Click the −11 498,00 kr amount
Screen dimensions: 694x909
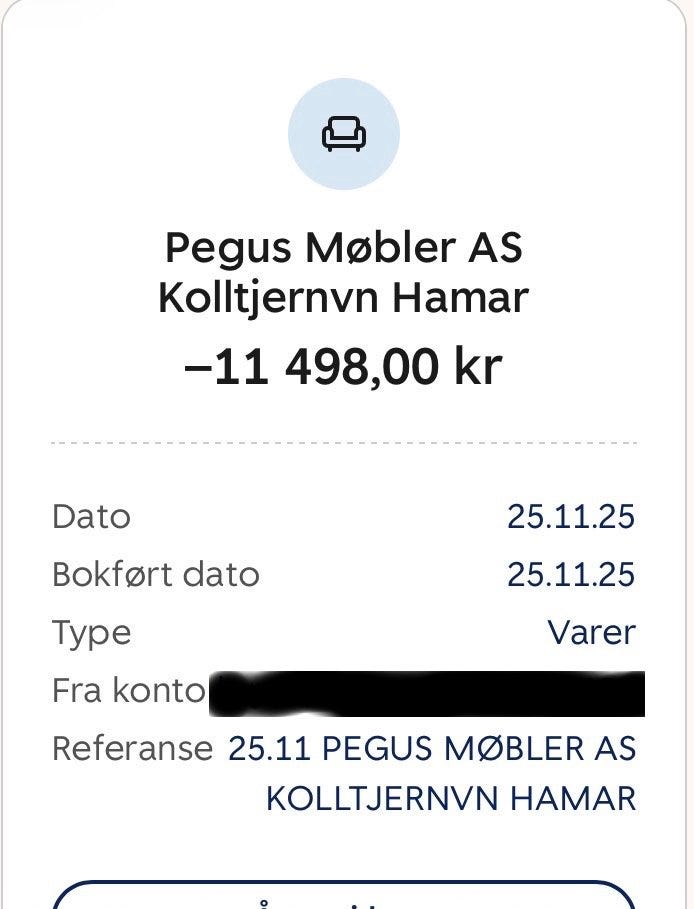343,368
